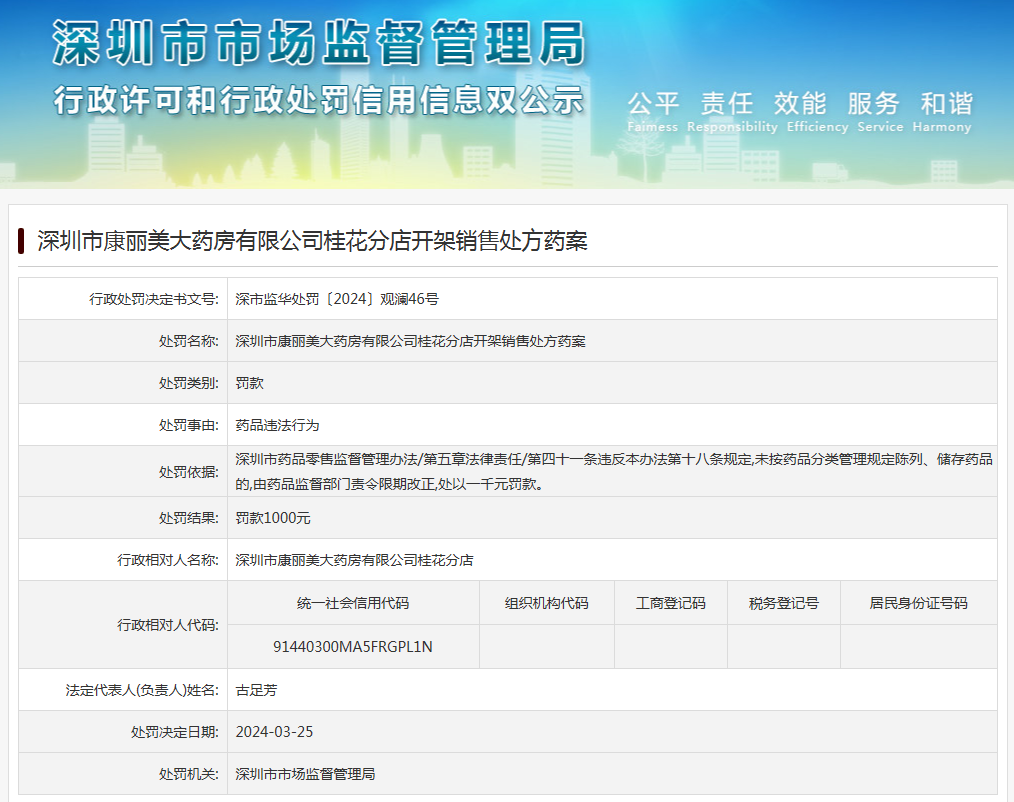Image resolution: width=1014 pixels, height=802 pixels.
Task: Select the 处罚名称 value cell text
Action: pos(411,341)
